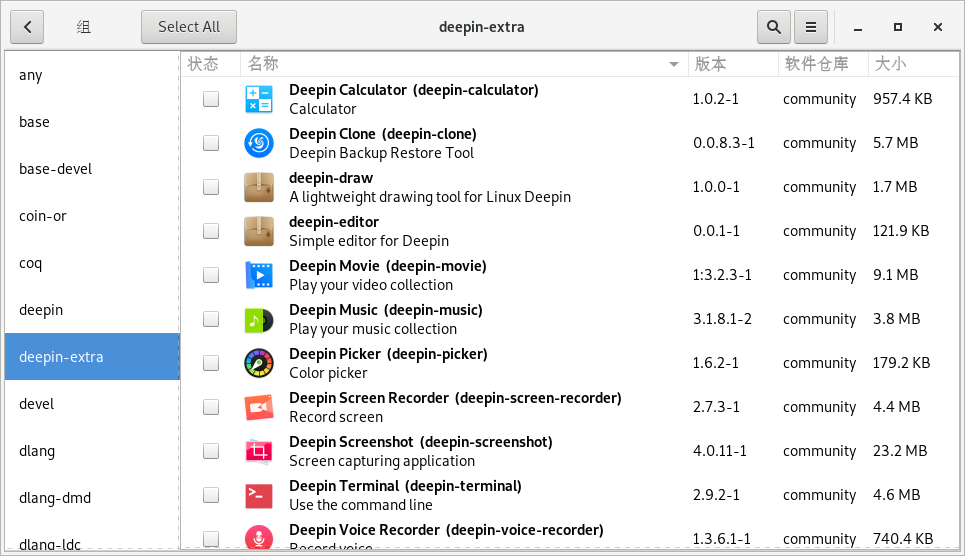Click the Deepin Voice Recorder microphone icon
Viewport: 965px width, 556px height.
pos(258,538)
